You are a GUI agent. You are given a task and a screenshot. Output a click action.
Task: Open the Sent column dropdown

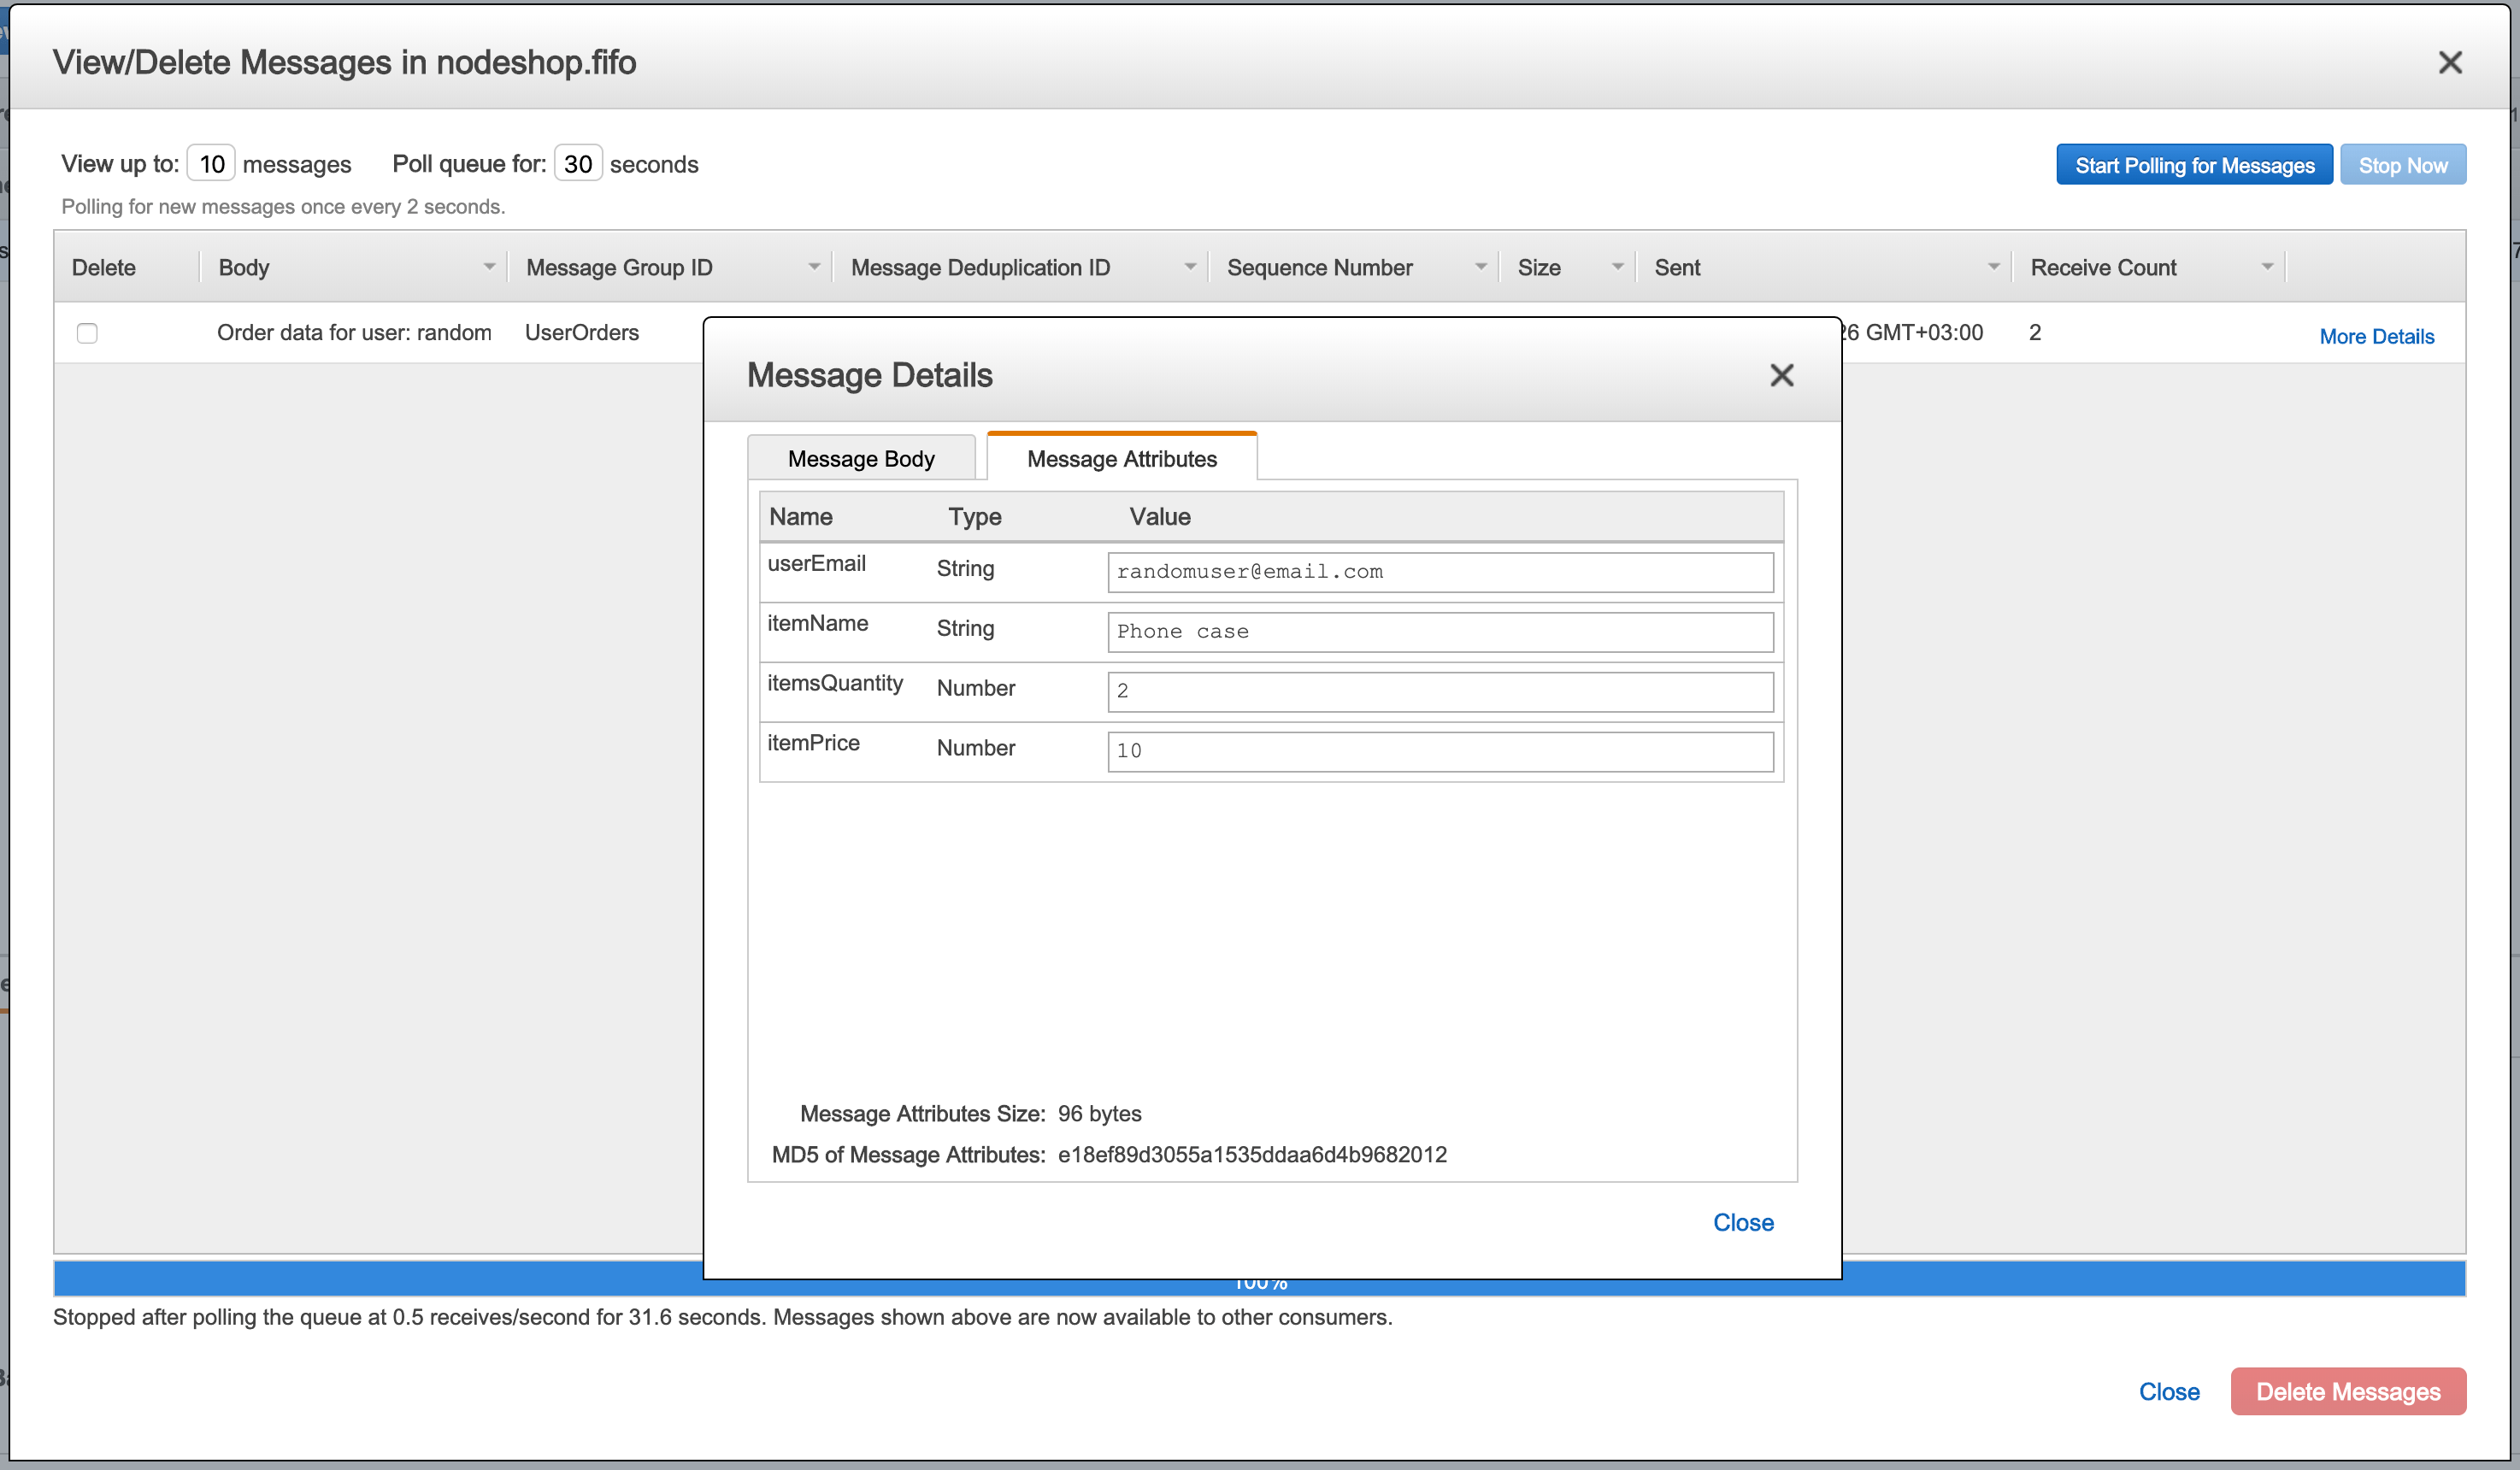click(x=1994, y=266)
